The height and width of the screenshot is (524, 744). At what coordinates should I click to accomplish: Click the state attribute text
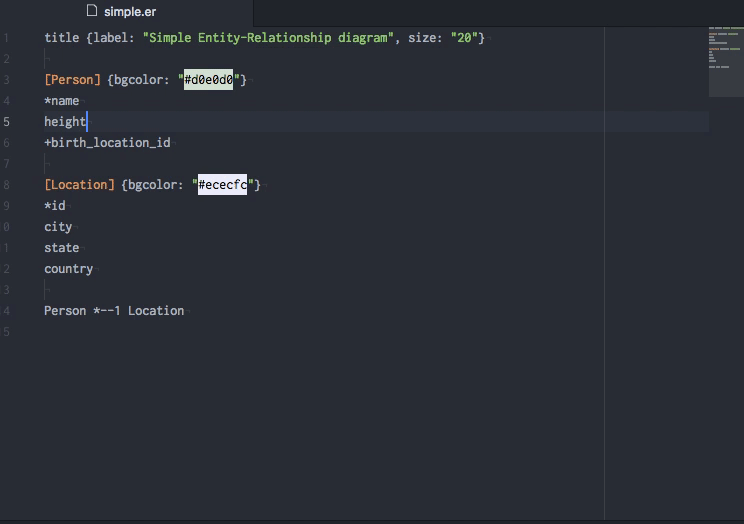click(x=61, y=248)
